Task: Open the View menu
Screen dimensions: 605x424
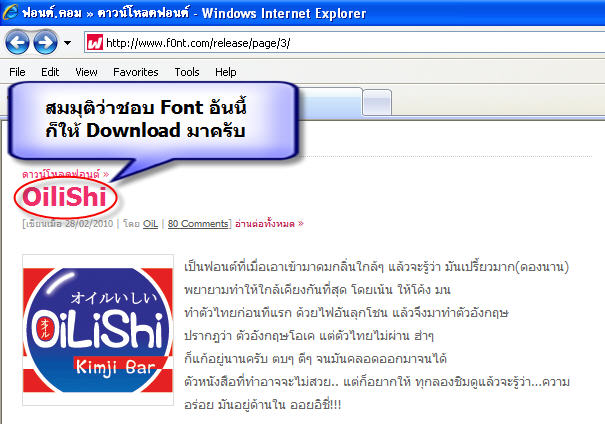Action: 86,72
